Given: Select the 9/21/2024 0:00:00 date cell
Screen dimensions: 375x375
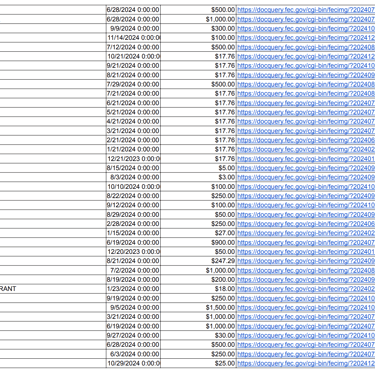Looking at the screenshot, I should point(133,66).
